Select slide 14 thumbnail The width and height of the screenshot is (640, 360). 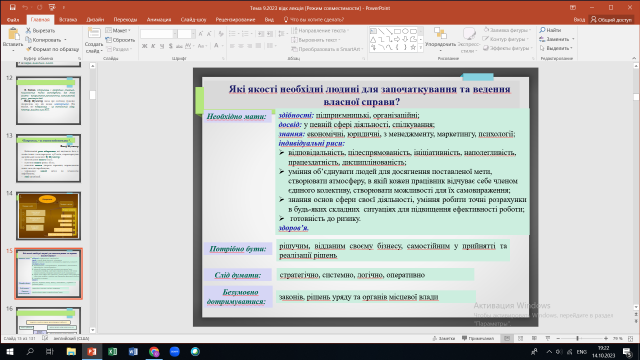click(x=48, y=216)
